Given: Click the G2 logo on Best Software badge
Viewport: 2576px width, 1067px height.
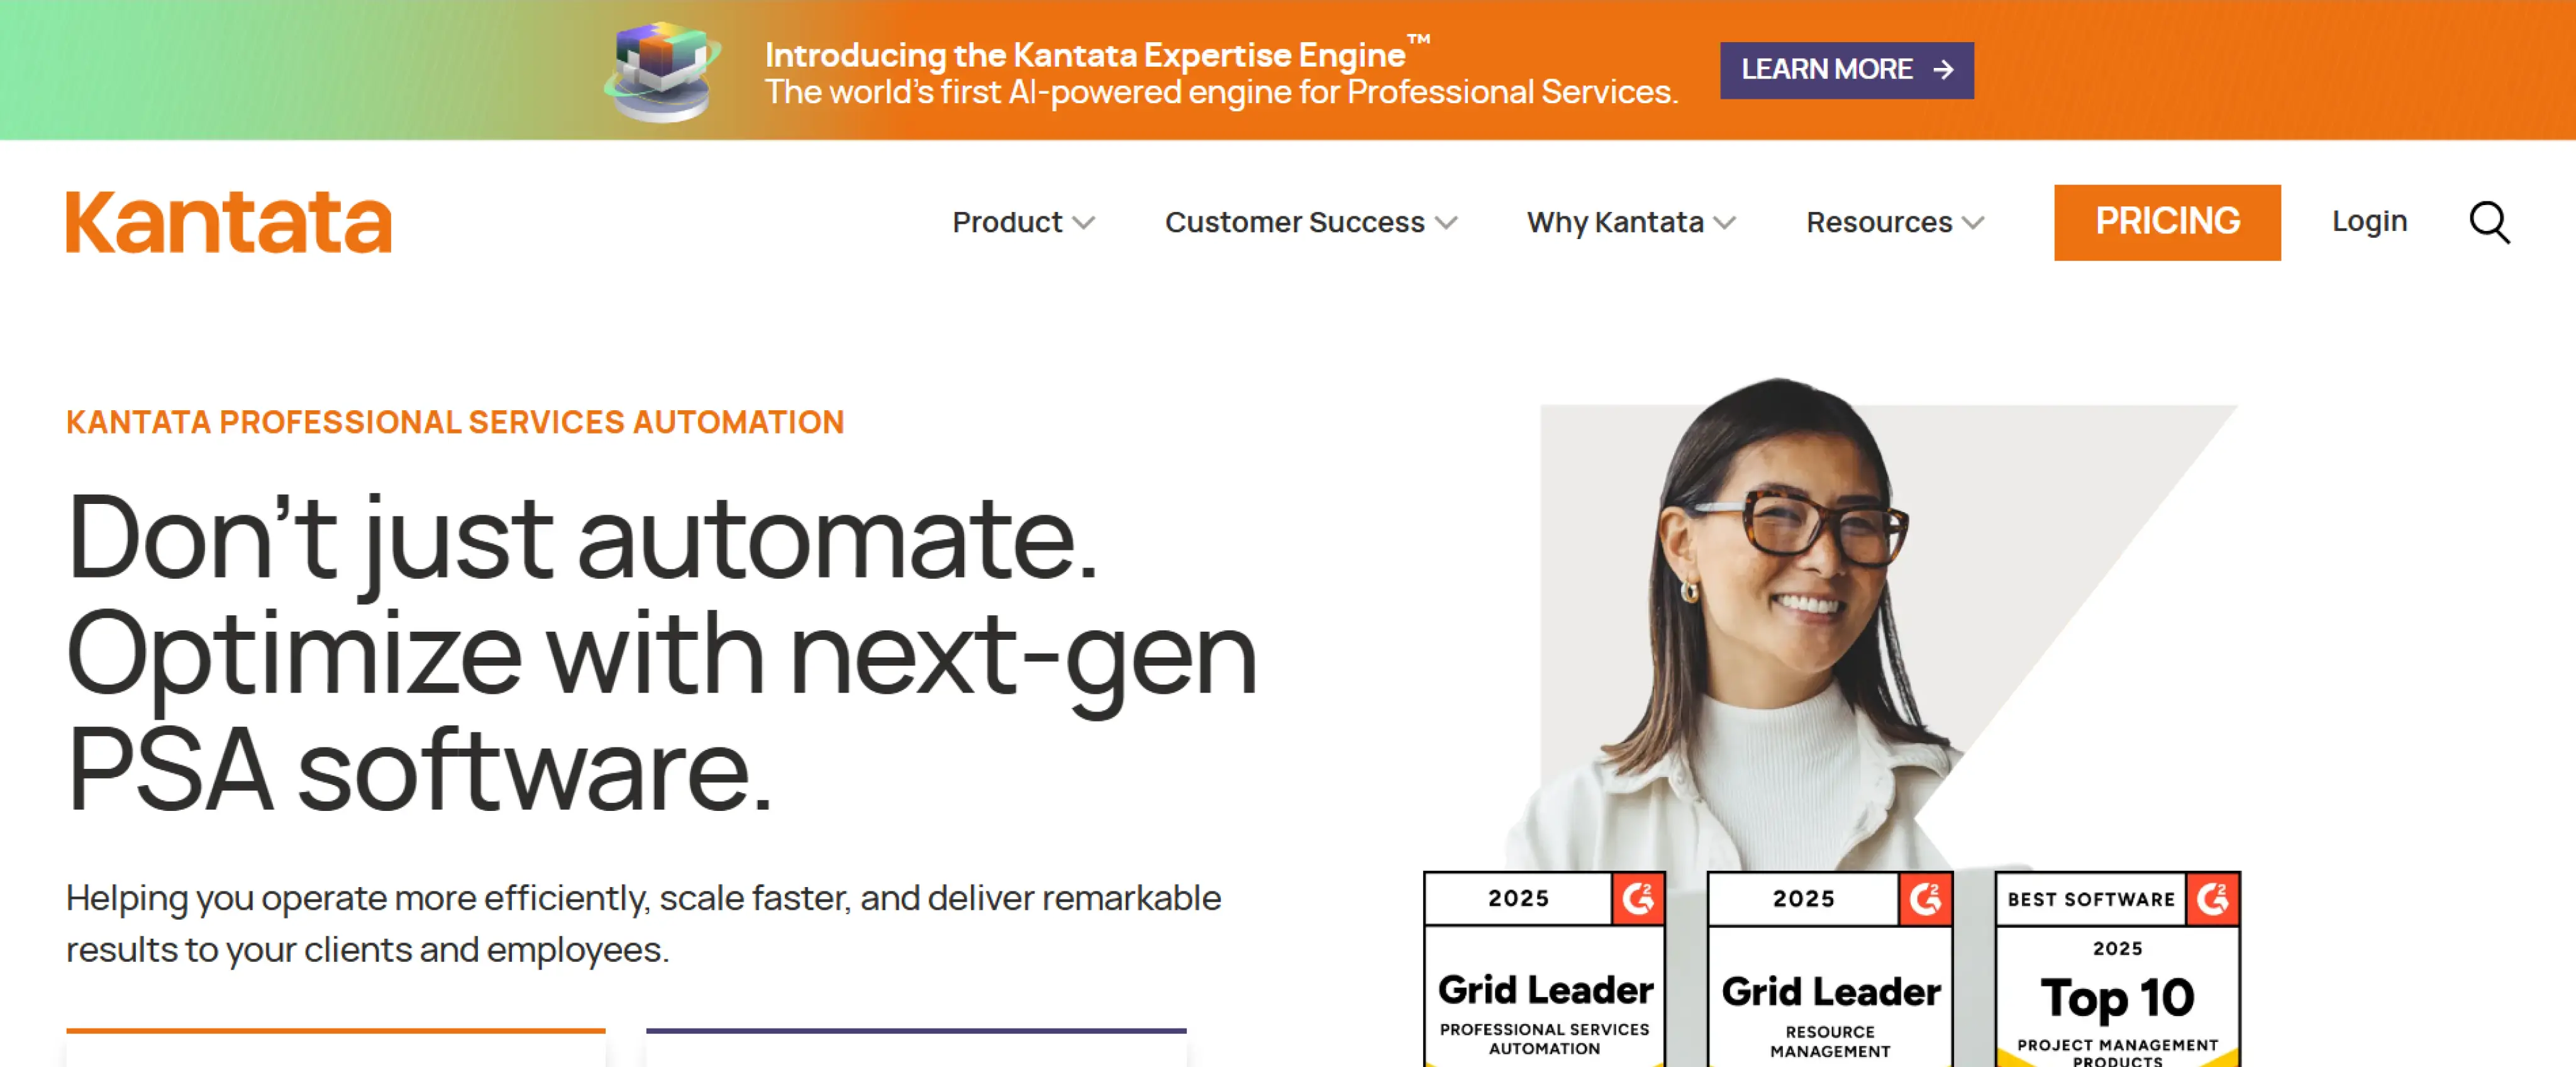Looking at the screenshot, I should point(2212,898).
